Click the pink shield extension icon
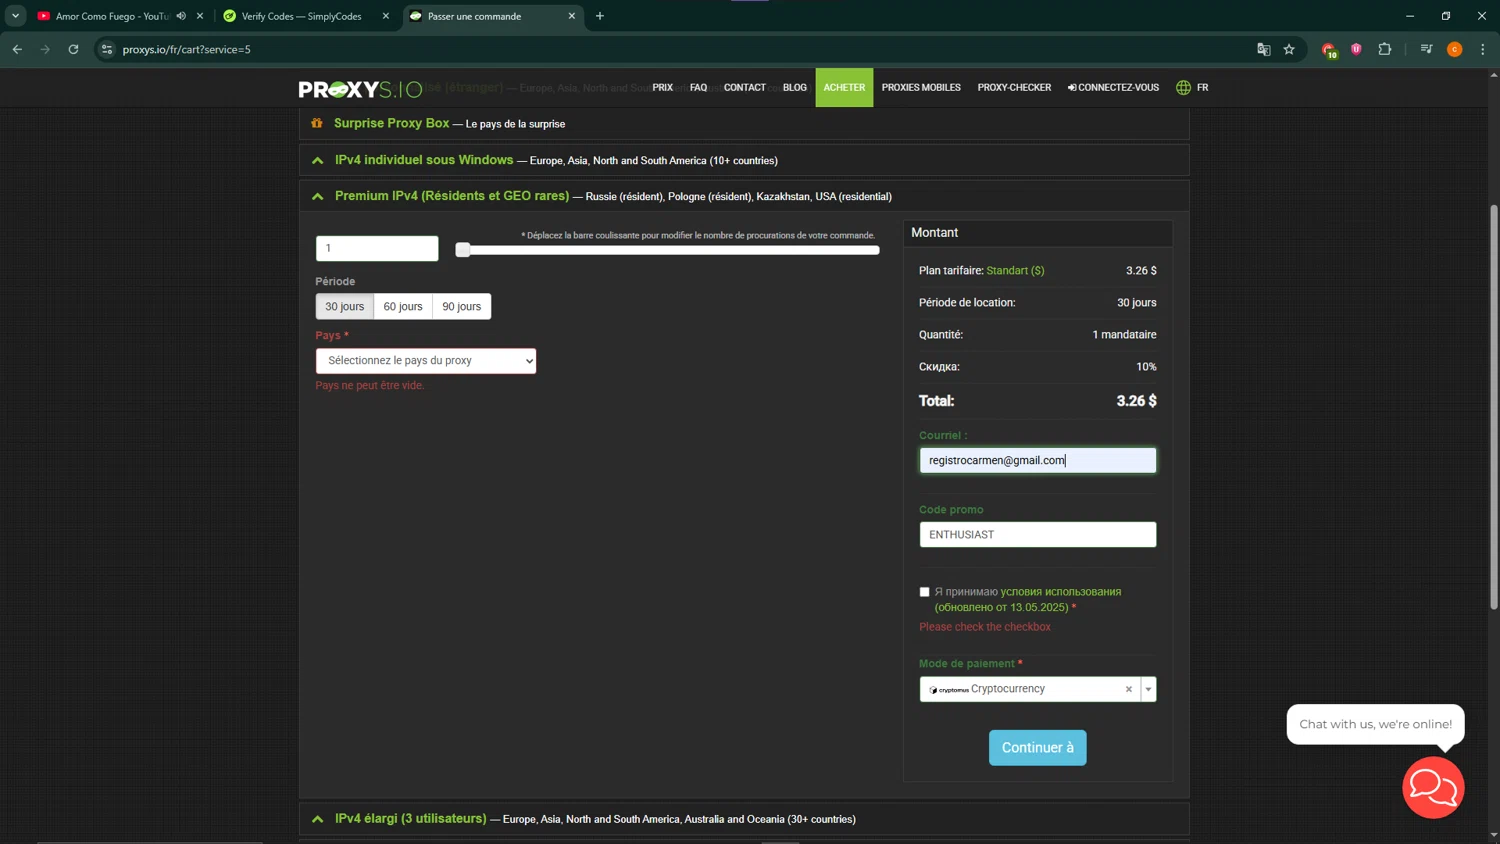 click(1356, 49)
